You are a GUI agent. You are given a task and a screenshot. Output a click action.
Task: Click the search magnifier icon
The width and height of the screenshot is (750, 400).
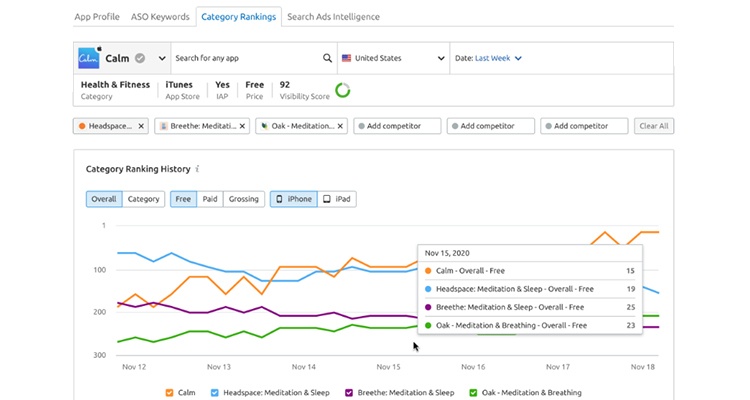327,58
